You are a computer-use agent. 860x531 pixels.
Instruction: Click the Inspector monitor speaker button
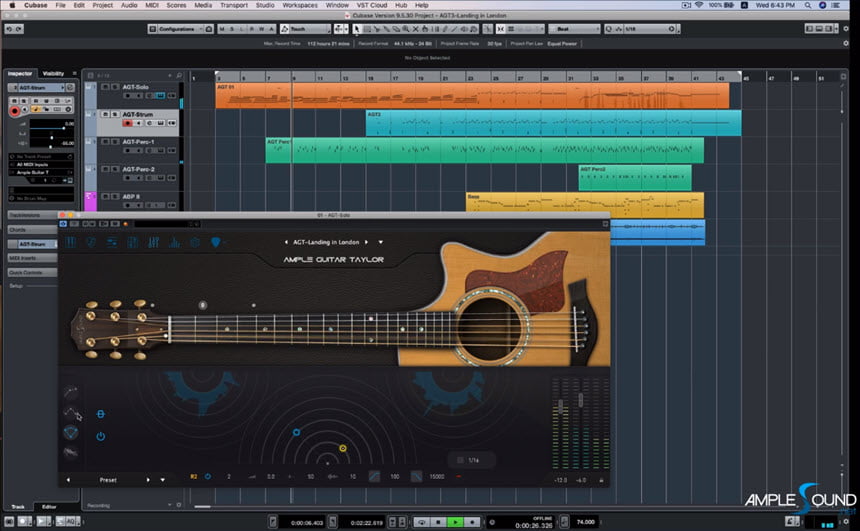click(x=25, y=110)
